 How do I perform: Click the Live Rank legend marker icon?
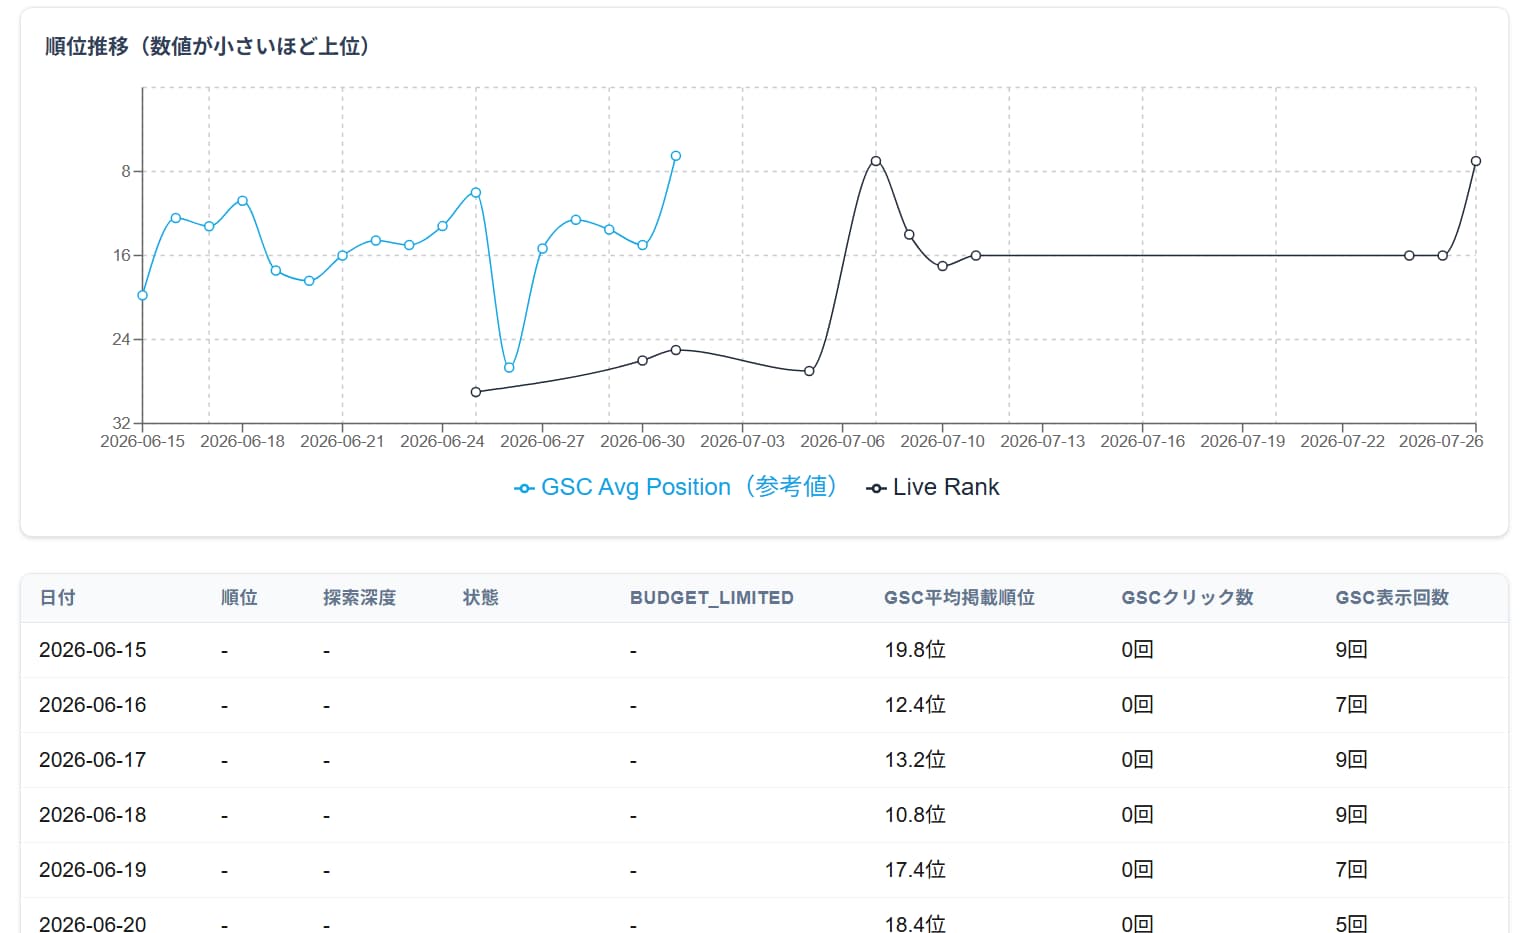click(876, 488)
